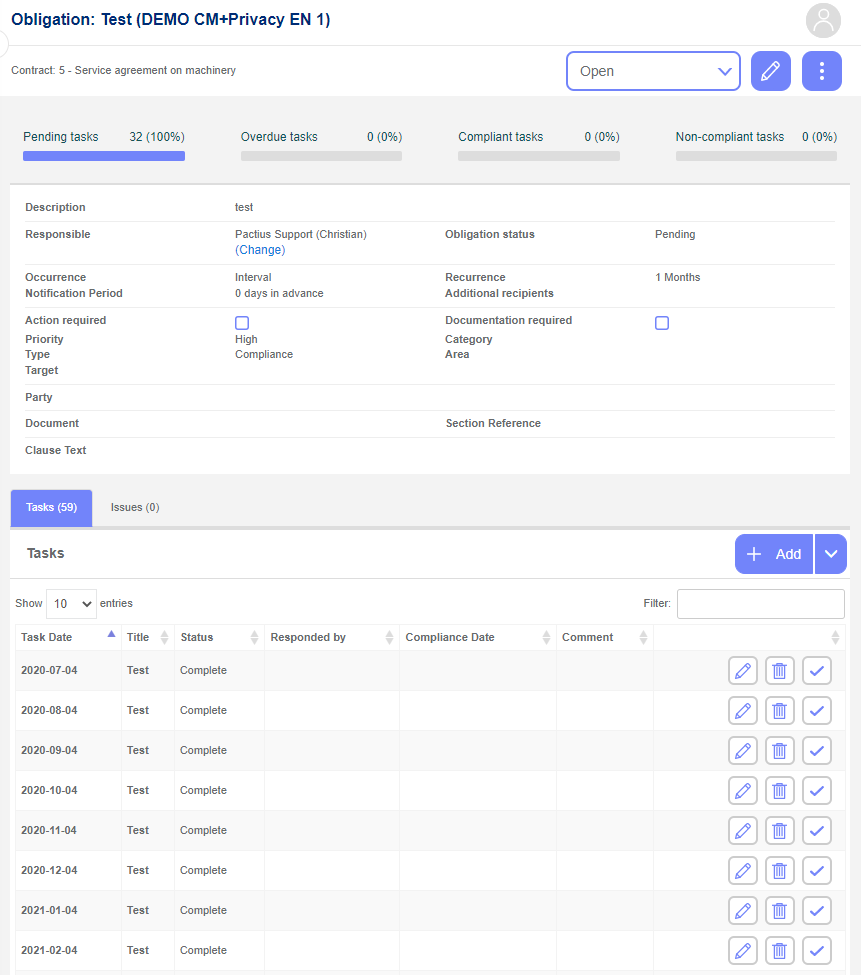
Task: Click the contract name 'Service agreement on machinery'
Action: (155, 70)
